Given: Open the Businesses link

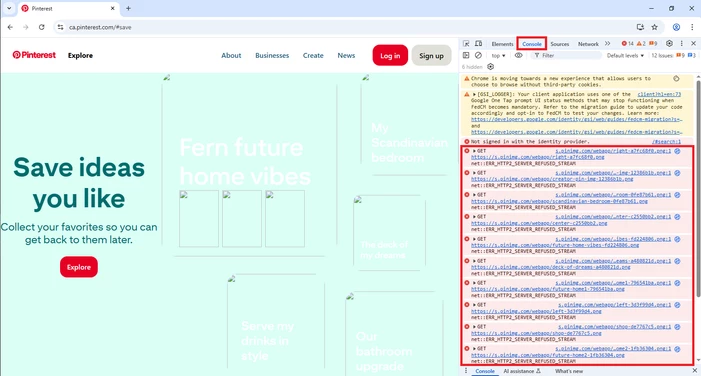Looking at the screenshot, I should (272, 55).
